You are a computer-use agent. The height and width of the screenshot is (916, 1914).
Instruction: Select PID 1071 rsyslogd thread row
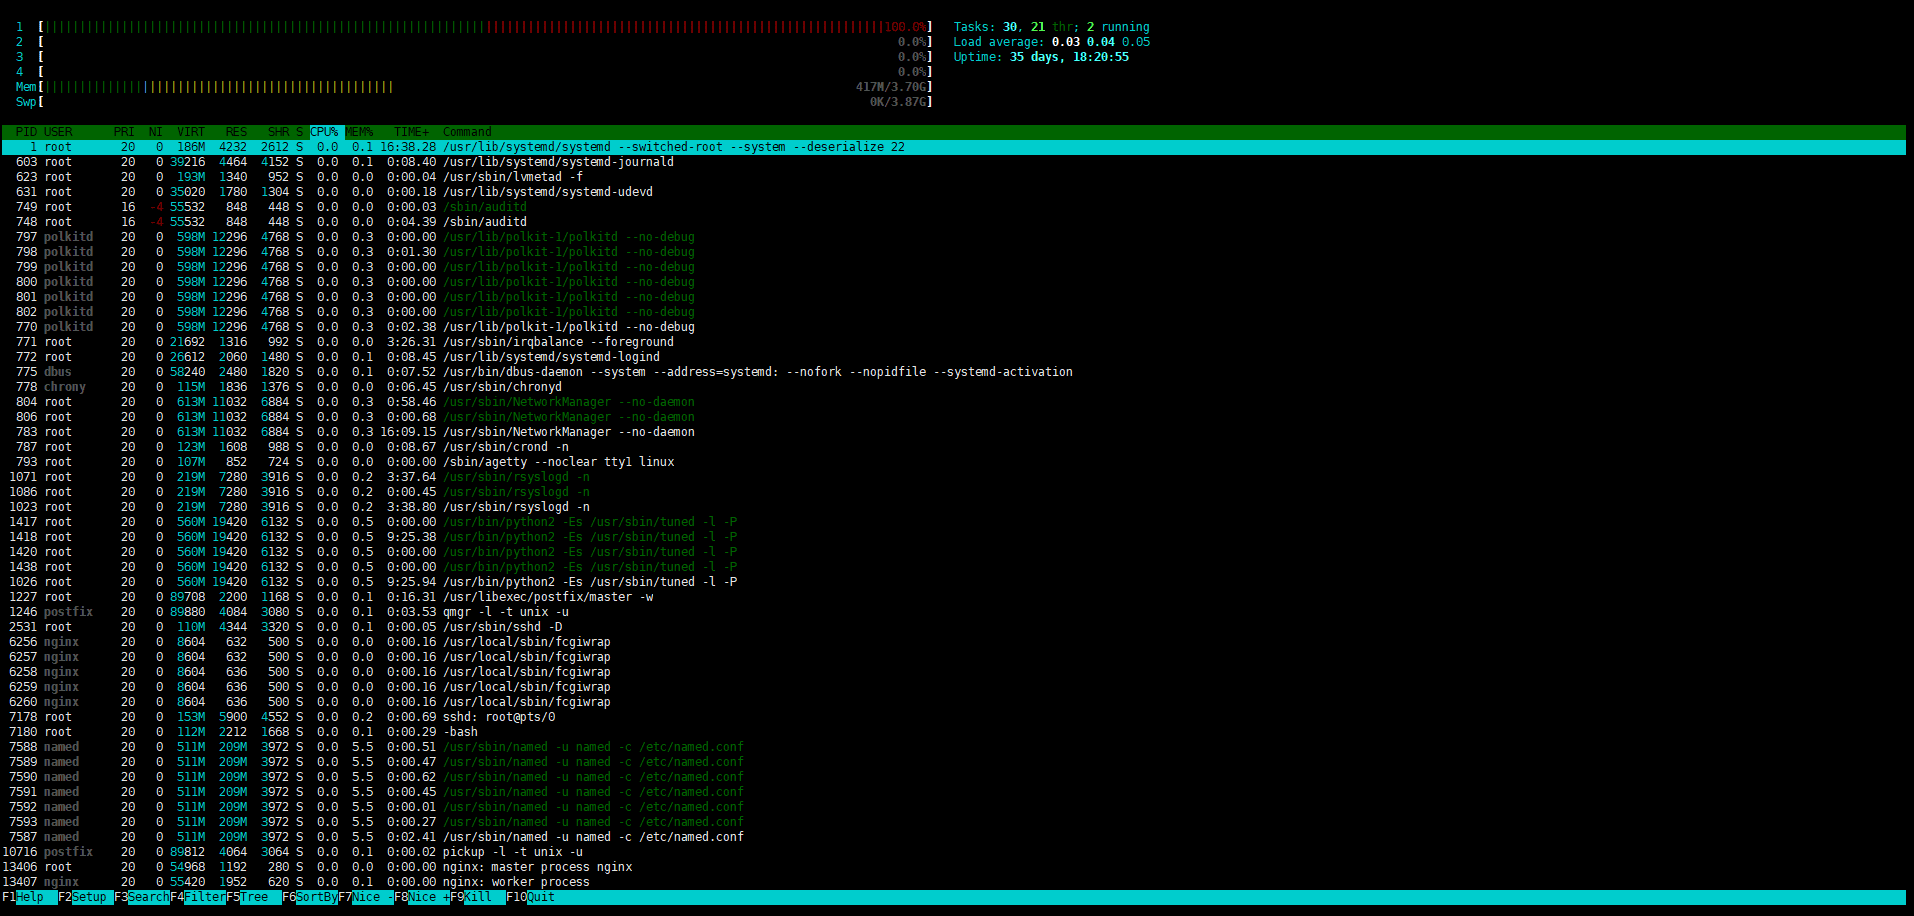coord(954,477)
